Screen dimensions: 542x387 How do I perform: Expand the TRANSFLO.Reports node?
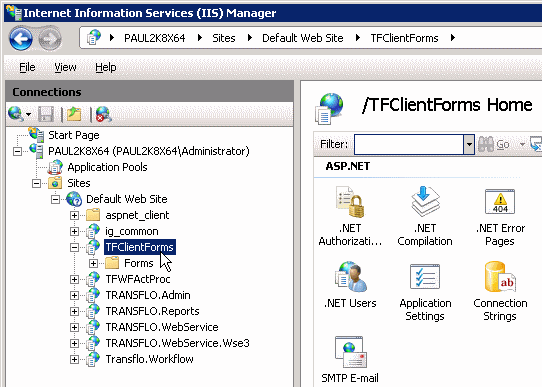click(x=74, y=311)
